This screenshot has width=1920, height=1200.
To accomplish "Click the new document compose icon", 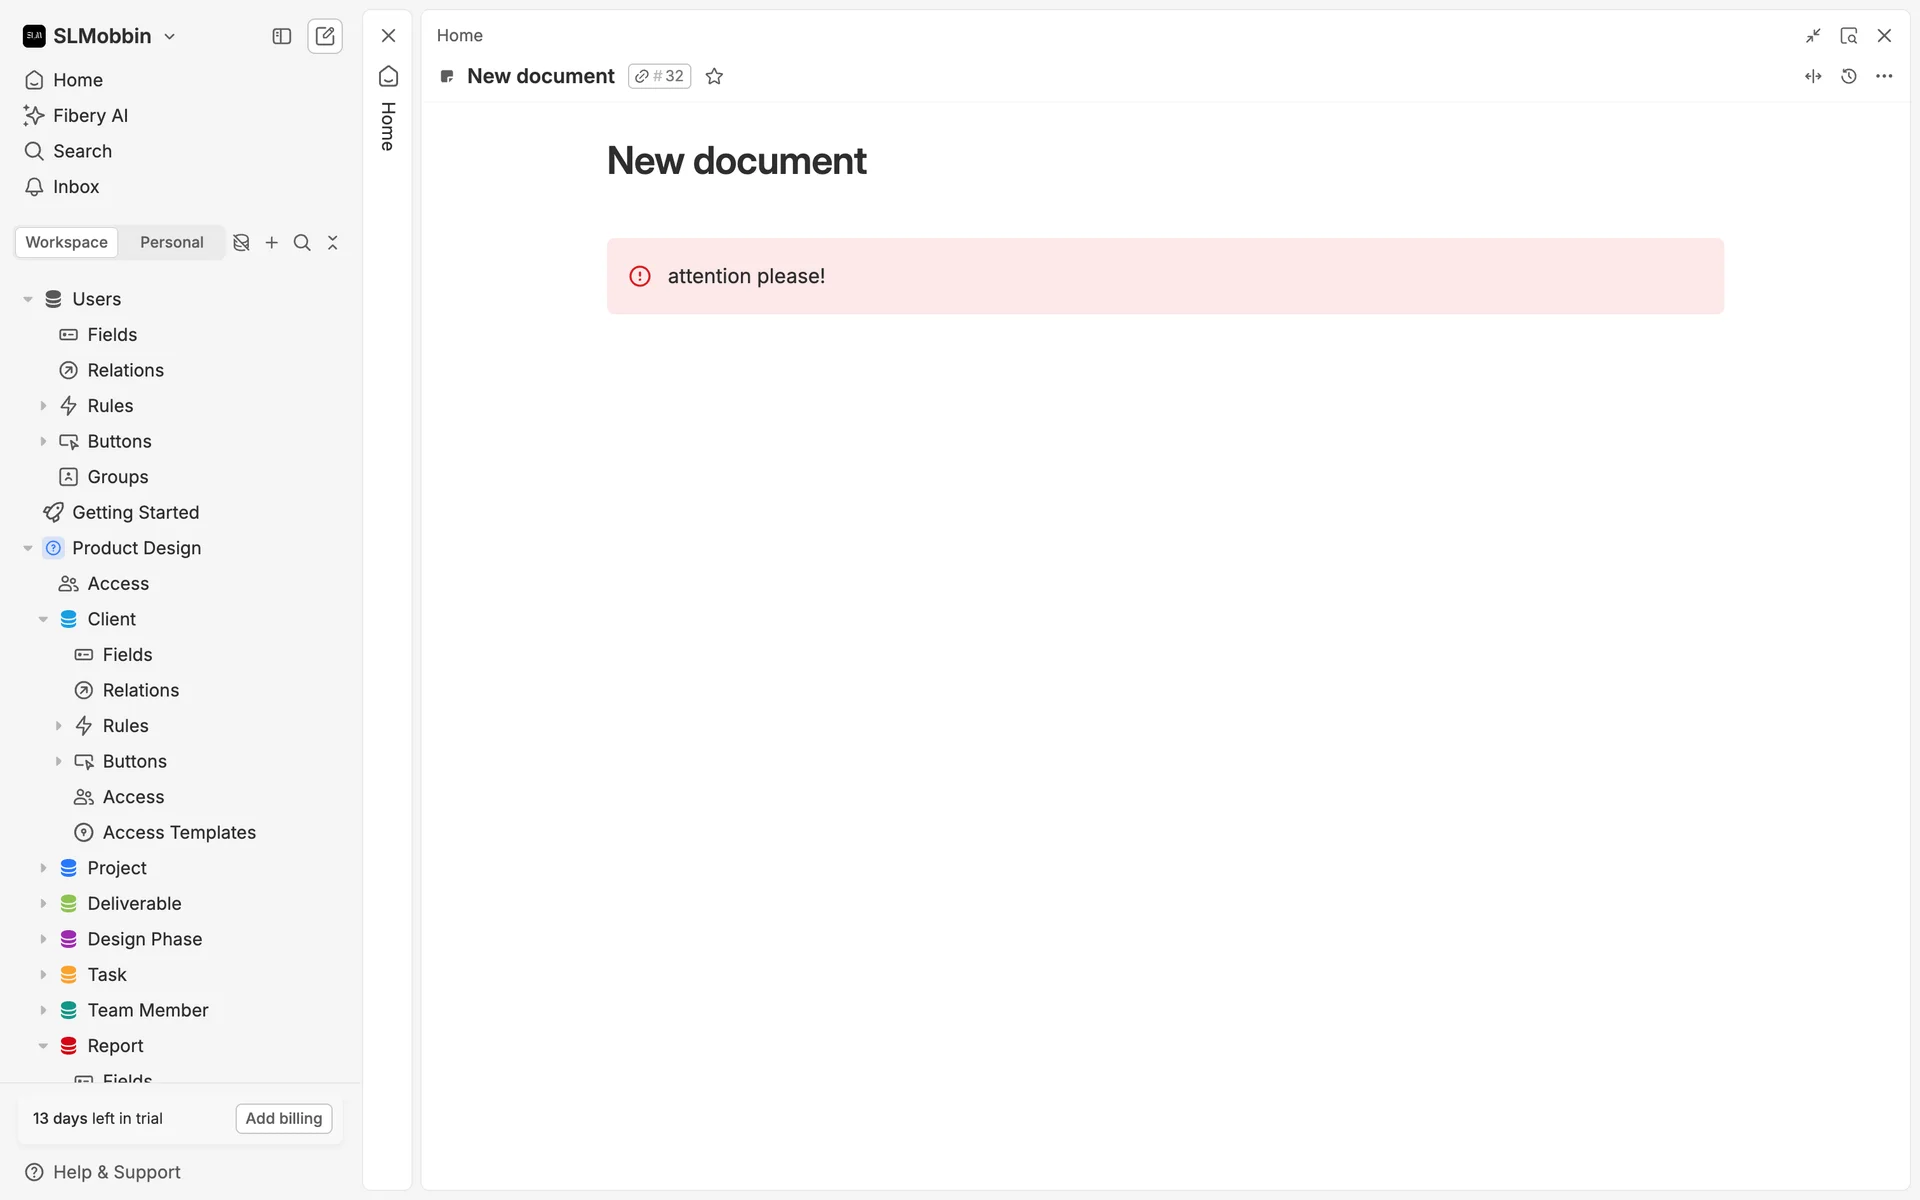I will point(325,36).
